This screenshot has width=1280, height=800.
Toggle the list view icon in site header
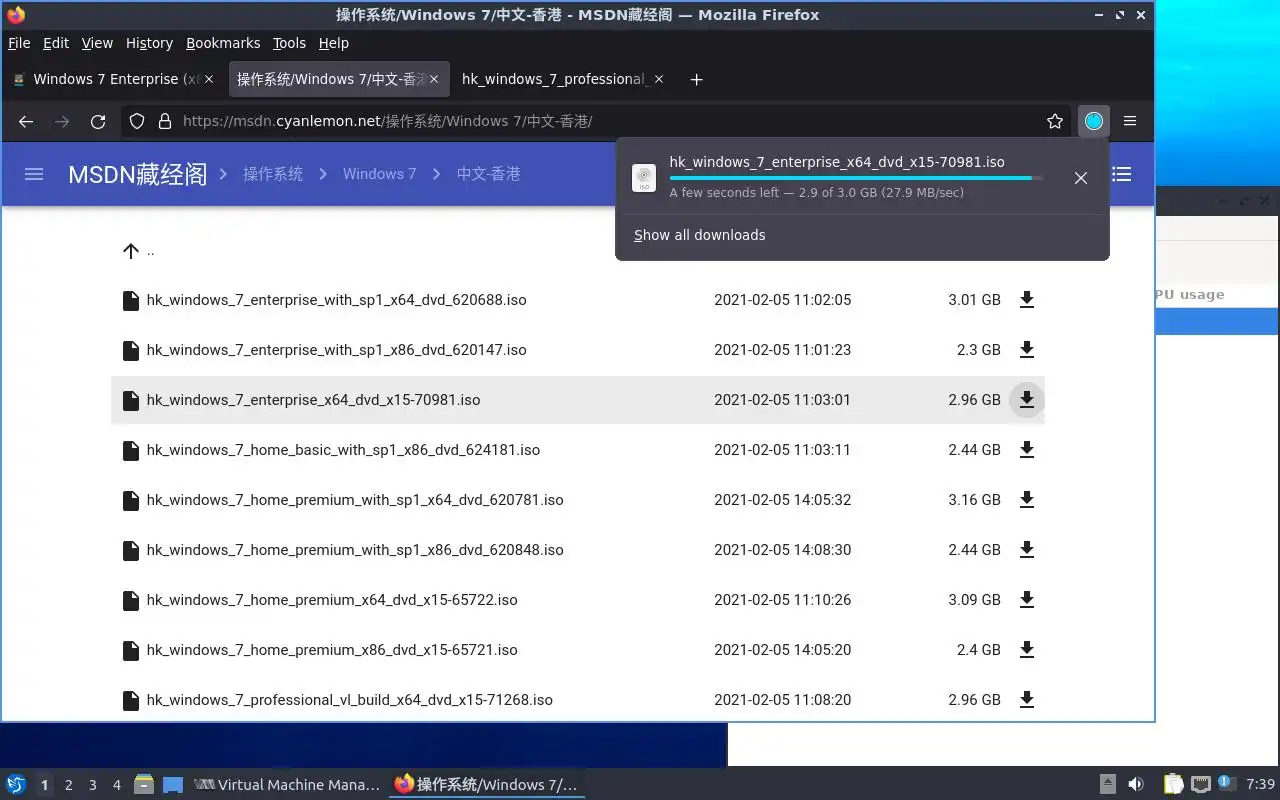(1122, 174)
